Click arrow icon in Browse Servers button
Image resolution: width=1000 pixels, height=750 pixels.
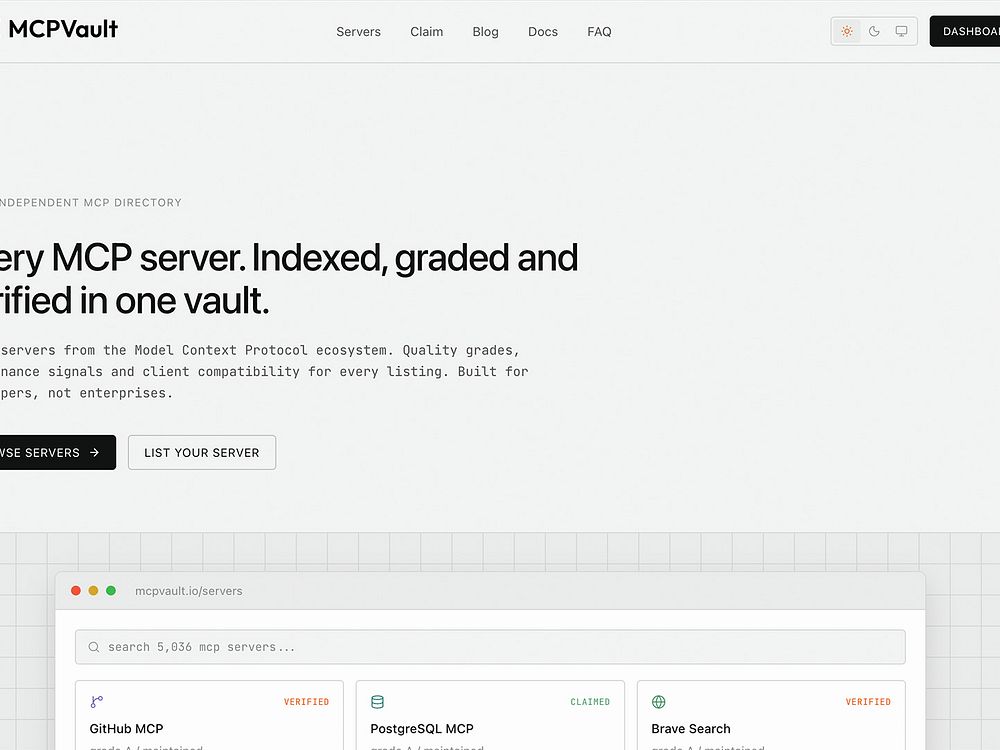point(94,452)
